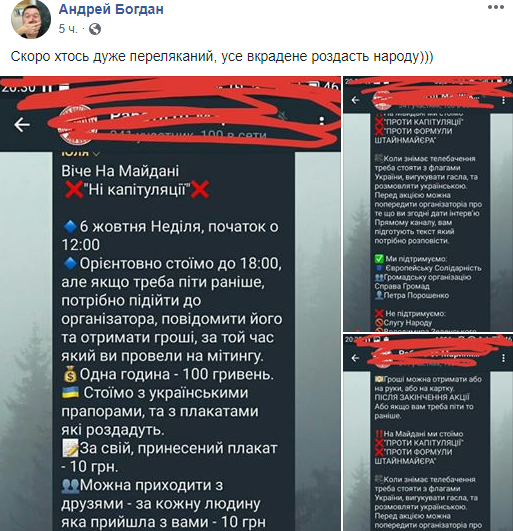Viewport: 513px width, 531px height.
Task: Click the green checkmark beside Ми підтримуємо
Action: (379, 259)
